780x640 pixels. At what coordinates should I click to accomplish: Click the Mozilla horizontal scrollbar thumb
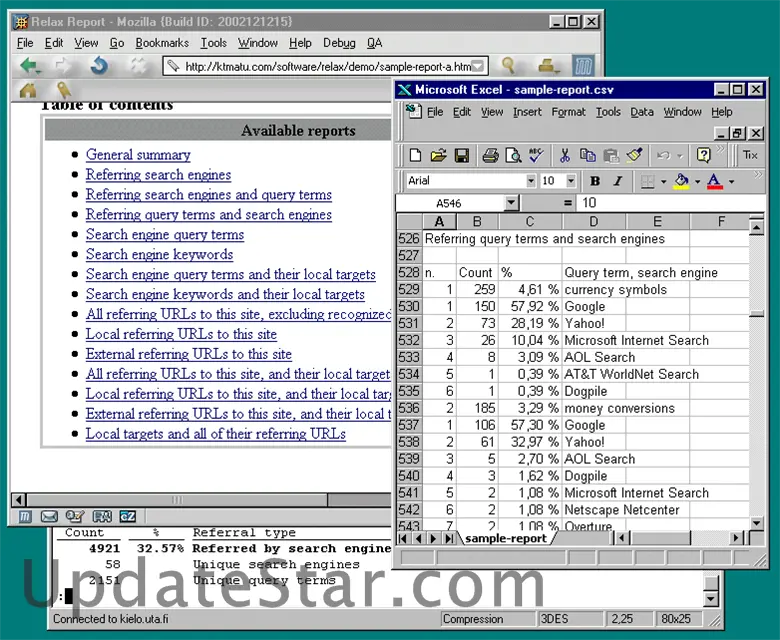(177, 500)
